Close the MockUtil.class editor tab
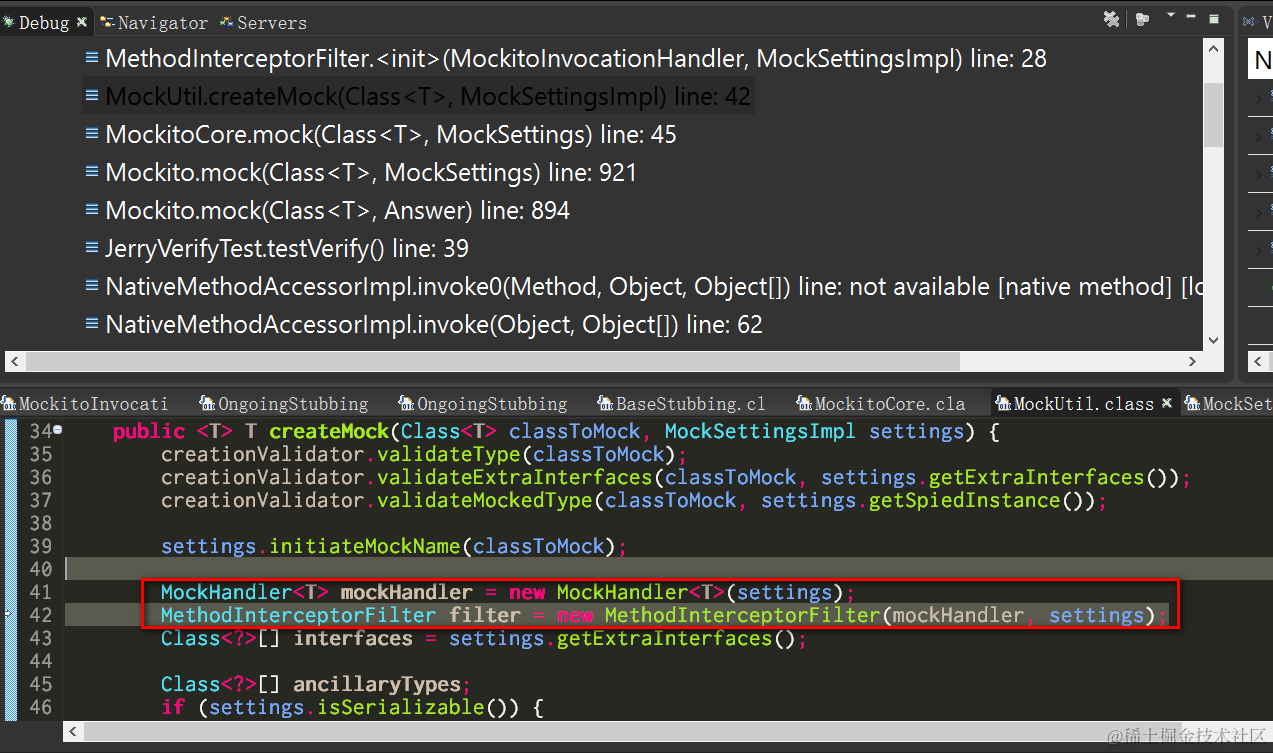The image size is (1273, 753). [x=1165, y=404]
